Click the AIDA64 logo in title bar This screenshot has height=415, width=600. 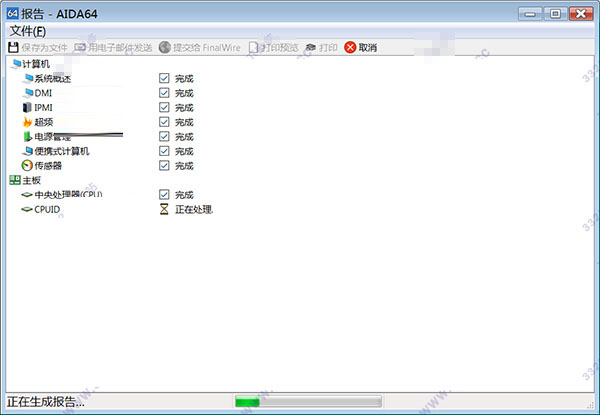tap(13, 13)
